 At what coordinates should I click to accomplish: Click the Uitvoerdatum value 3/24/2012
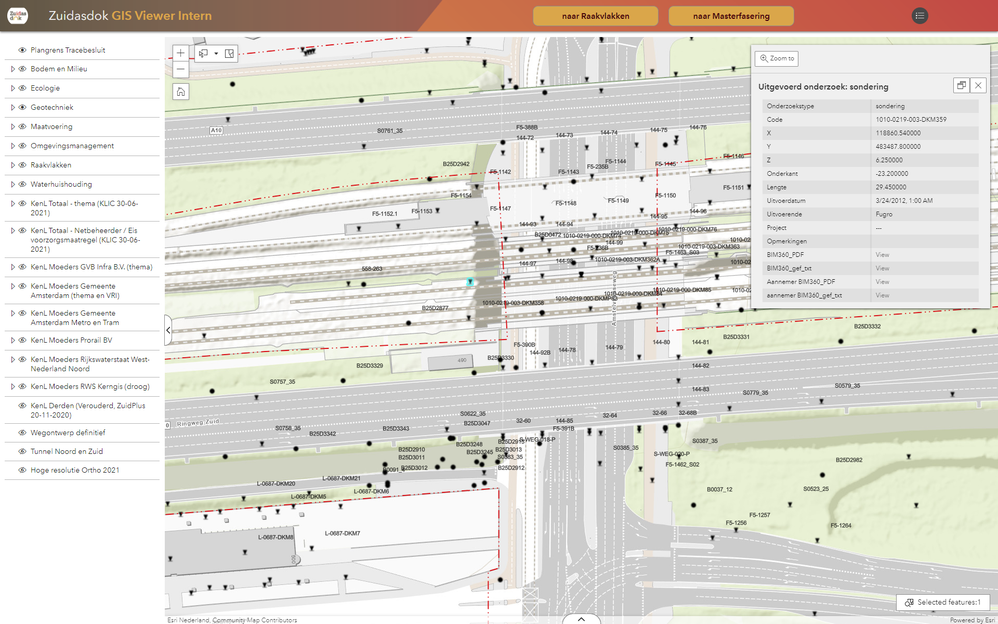click(904, 201)
